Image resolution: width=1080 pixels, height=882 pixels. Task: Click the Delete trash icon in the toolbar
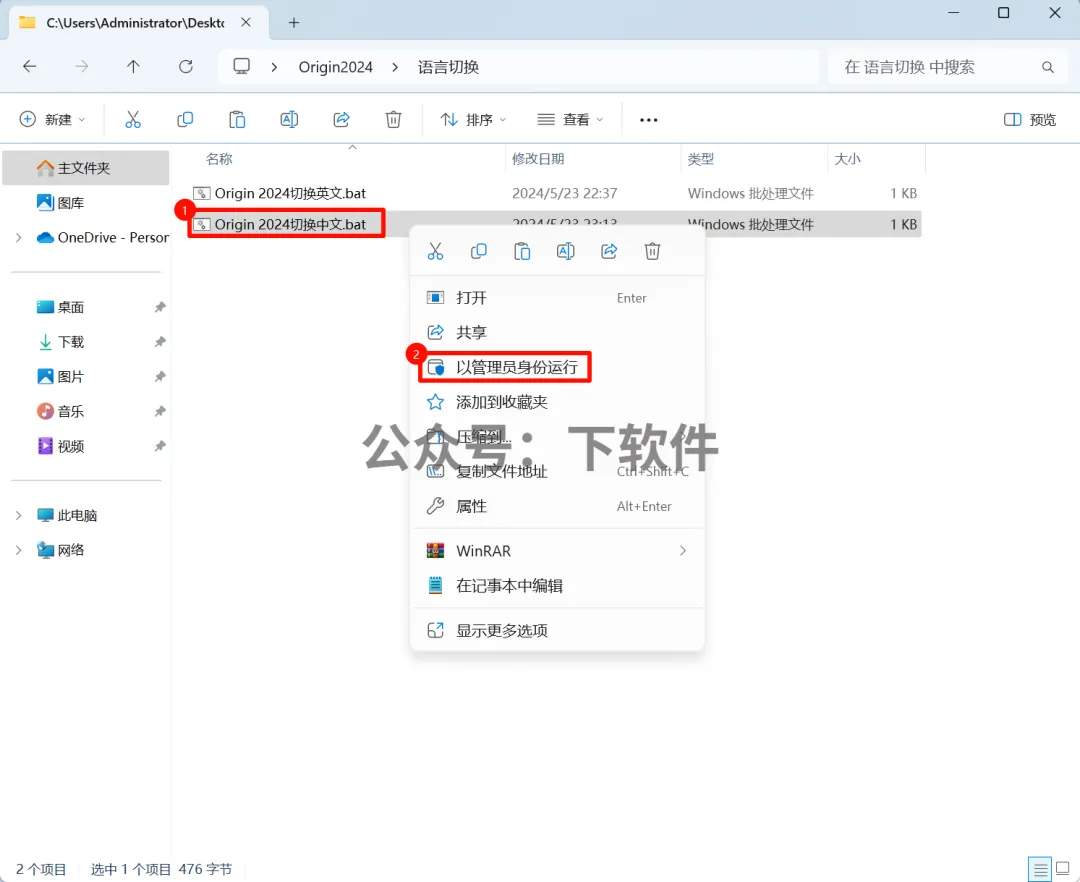(393, 120)
